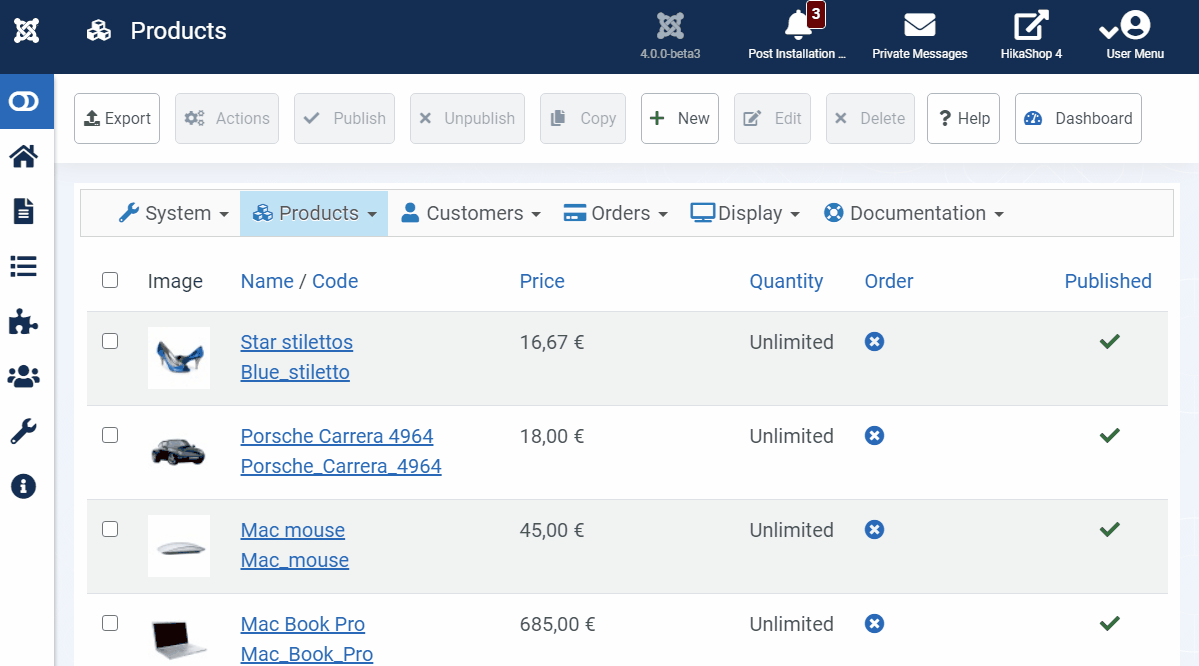This screenshot has height=666, width=1199.
Task: Toggle the sidebar menu icon
Action: pos(23,101)
